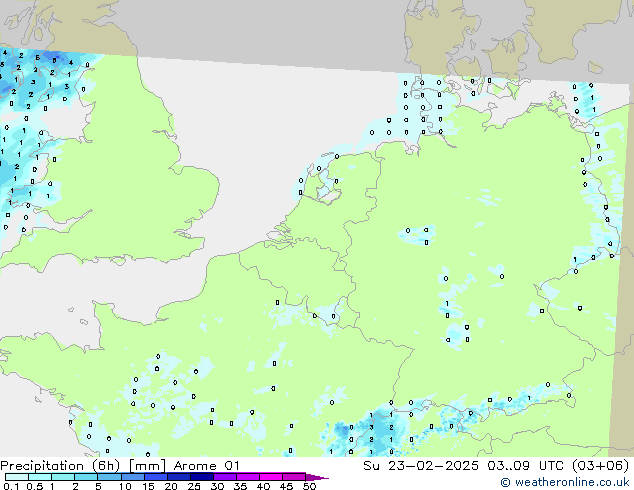Select the 45–50 mm legend swatch
The height and width of the screenshot is (490, 634).
294,477
